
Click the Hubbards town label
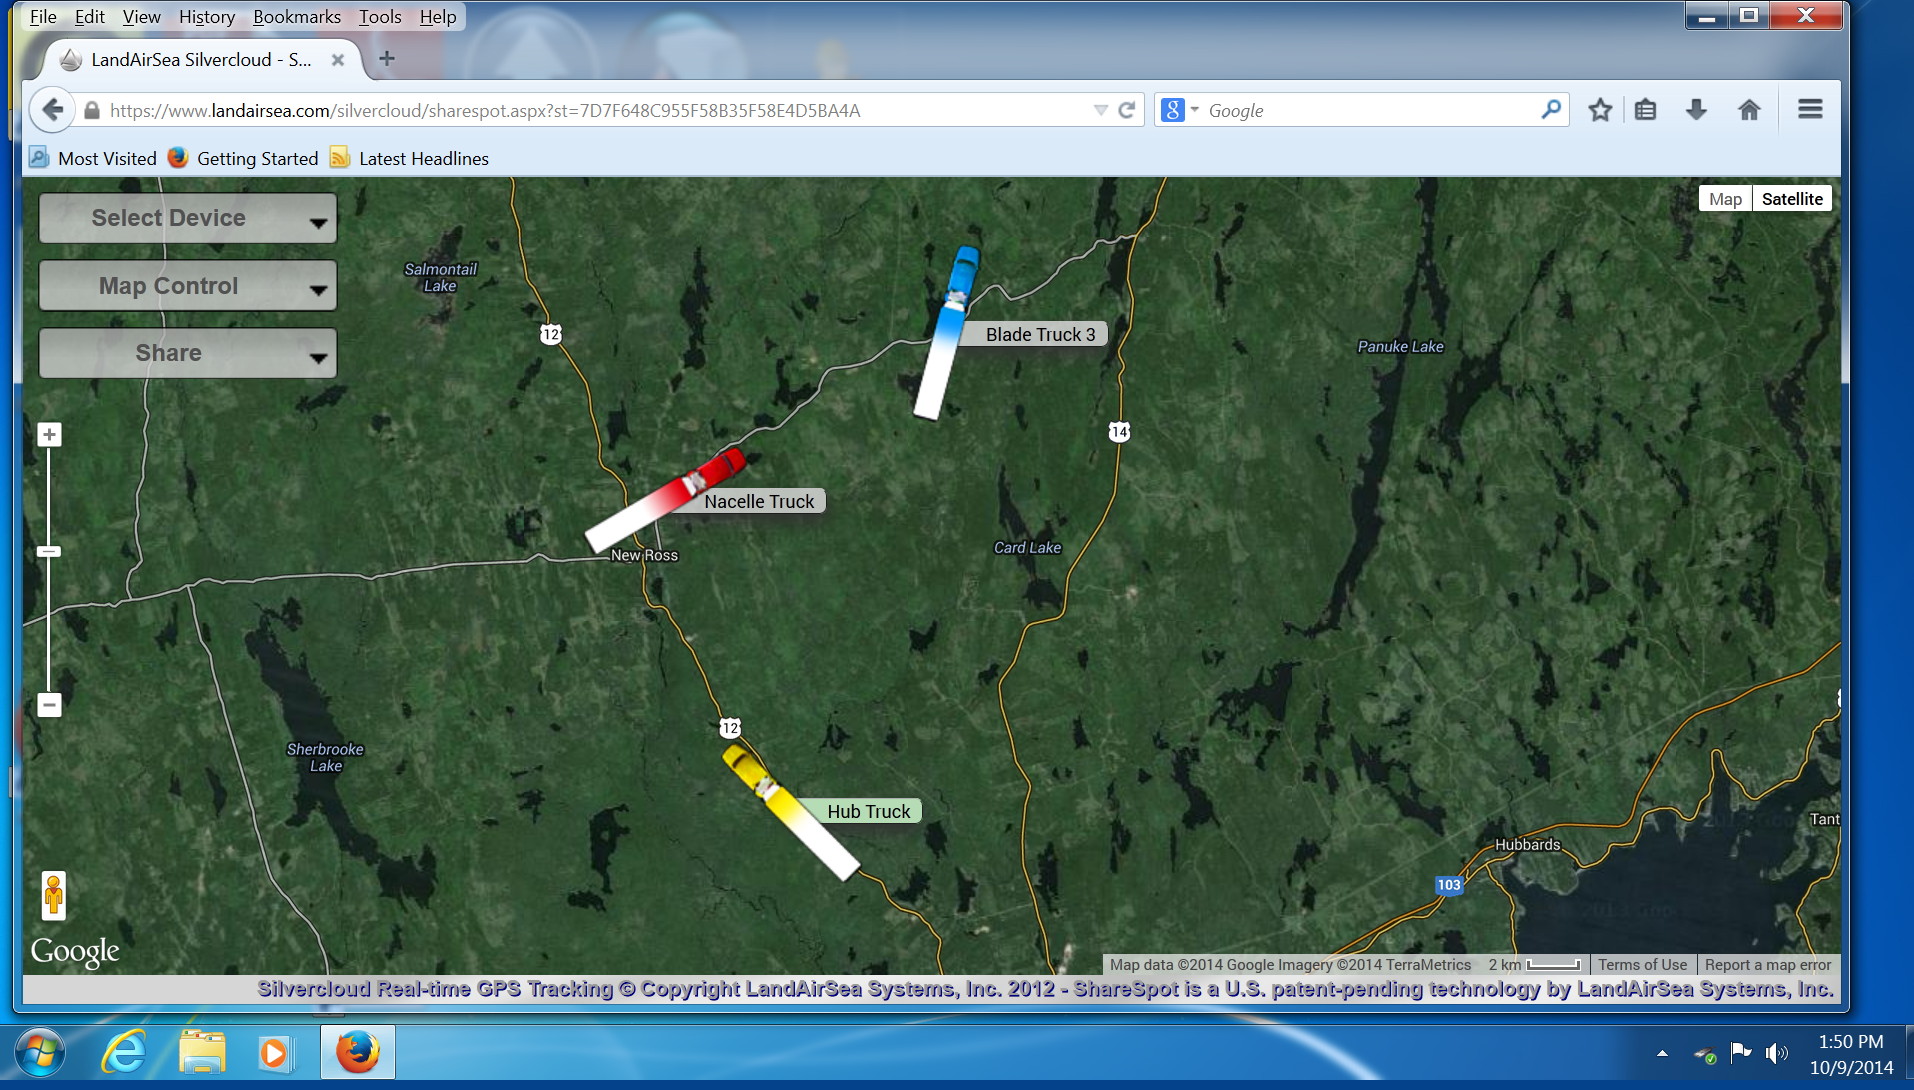1527,844
